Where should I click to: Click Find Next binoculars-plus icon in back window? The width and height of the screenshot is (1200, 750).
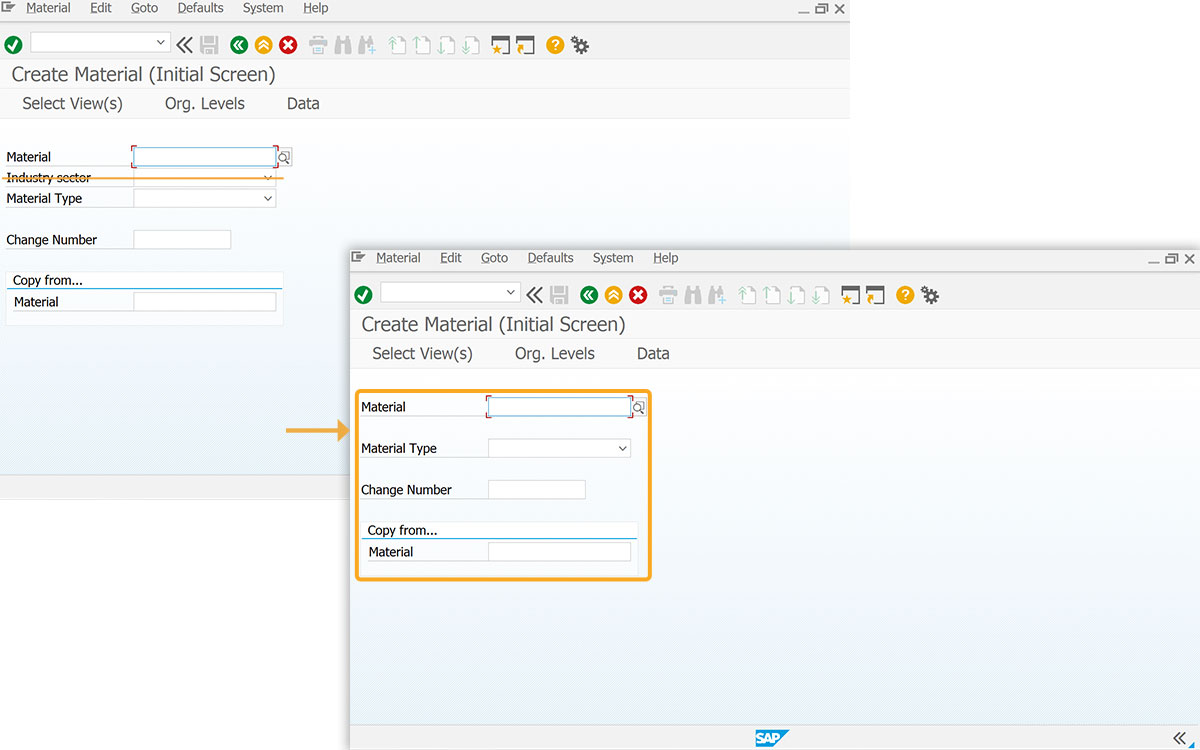pos(366,45)
